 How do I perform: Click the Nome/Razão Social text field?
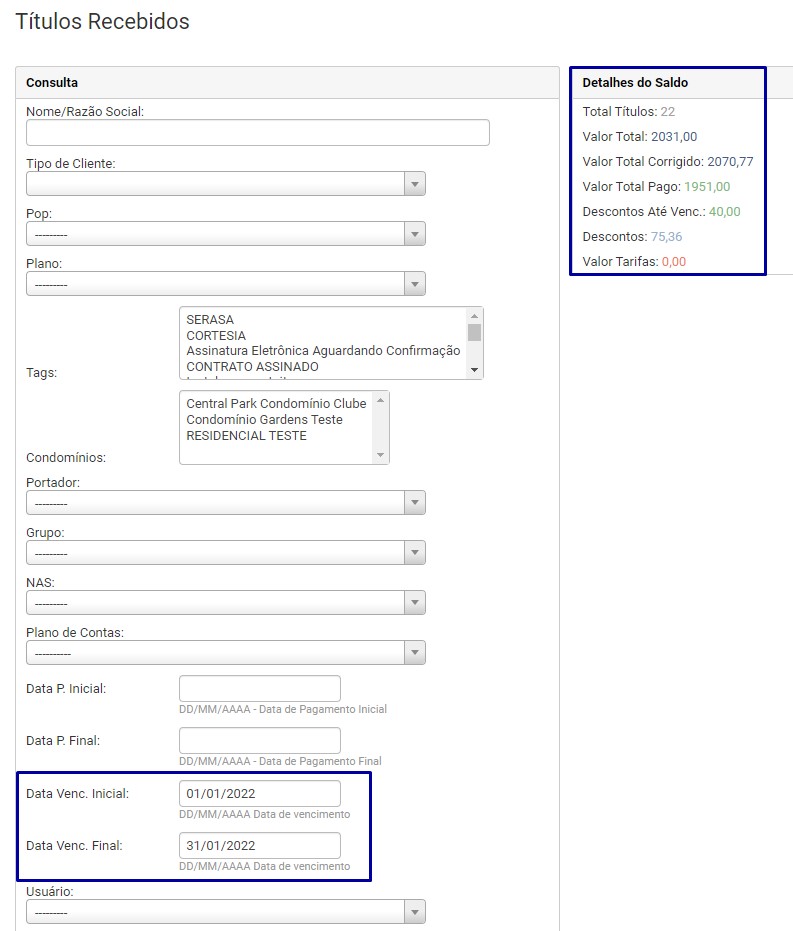click(257, 133)
